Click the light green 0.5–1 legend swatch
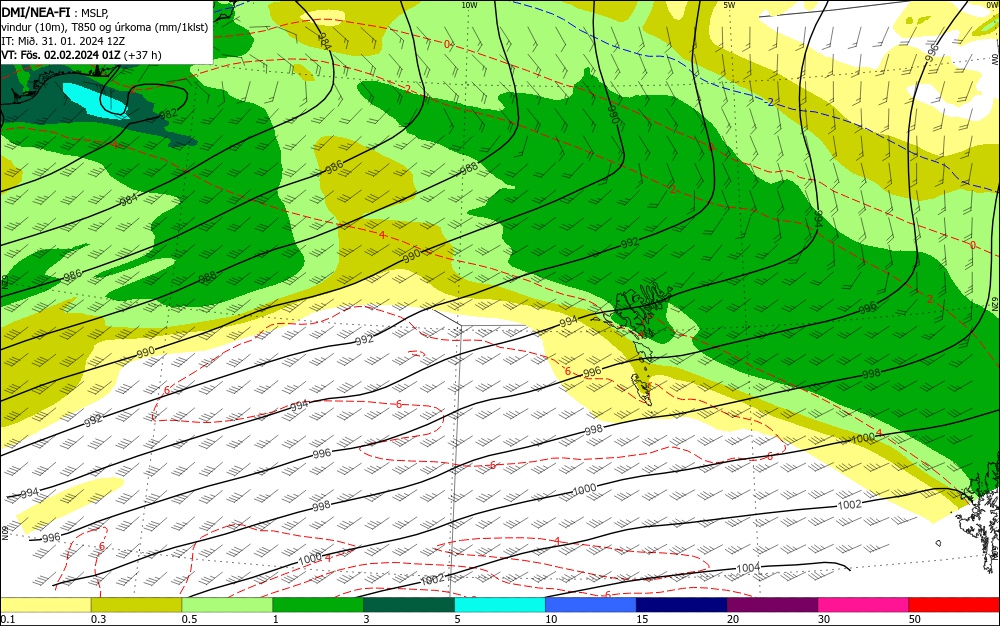This screenshot has width=1000, height=626. point(227,605)
